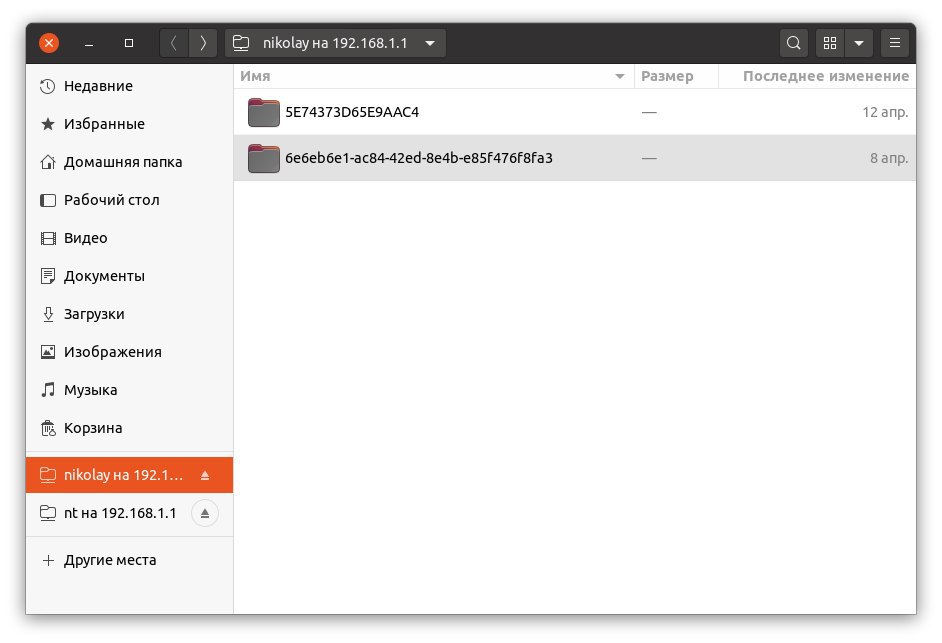Click network folder icon beside nt share
The image size is (942, 643).
(47, 513)
